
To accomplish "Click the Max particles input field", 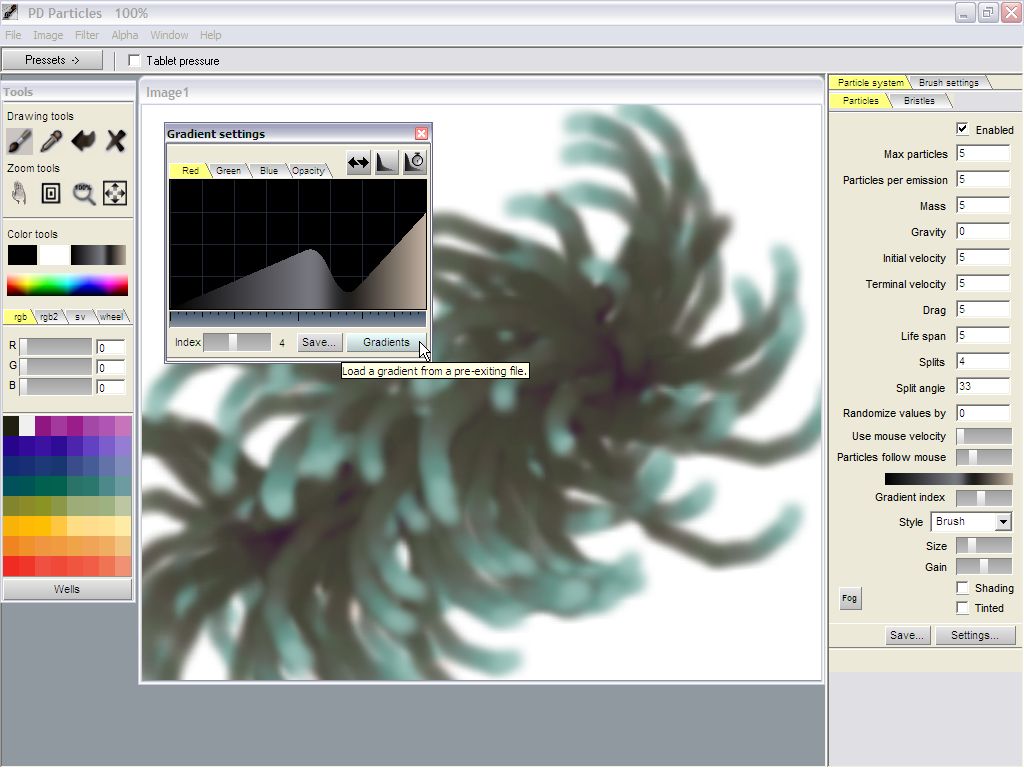I will (x=982, y=154).
